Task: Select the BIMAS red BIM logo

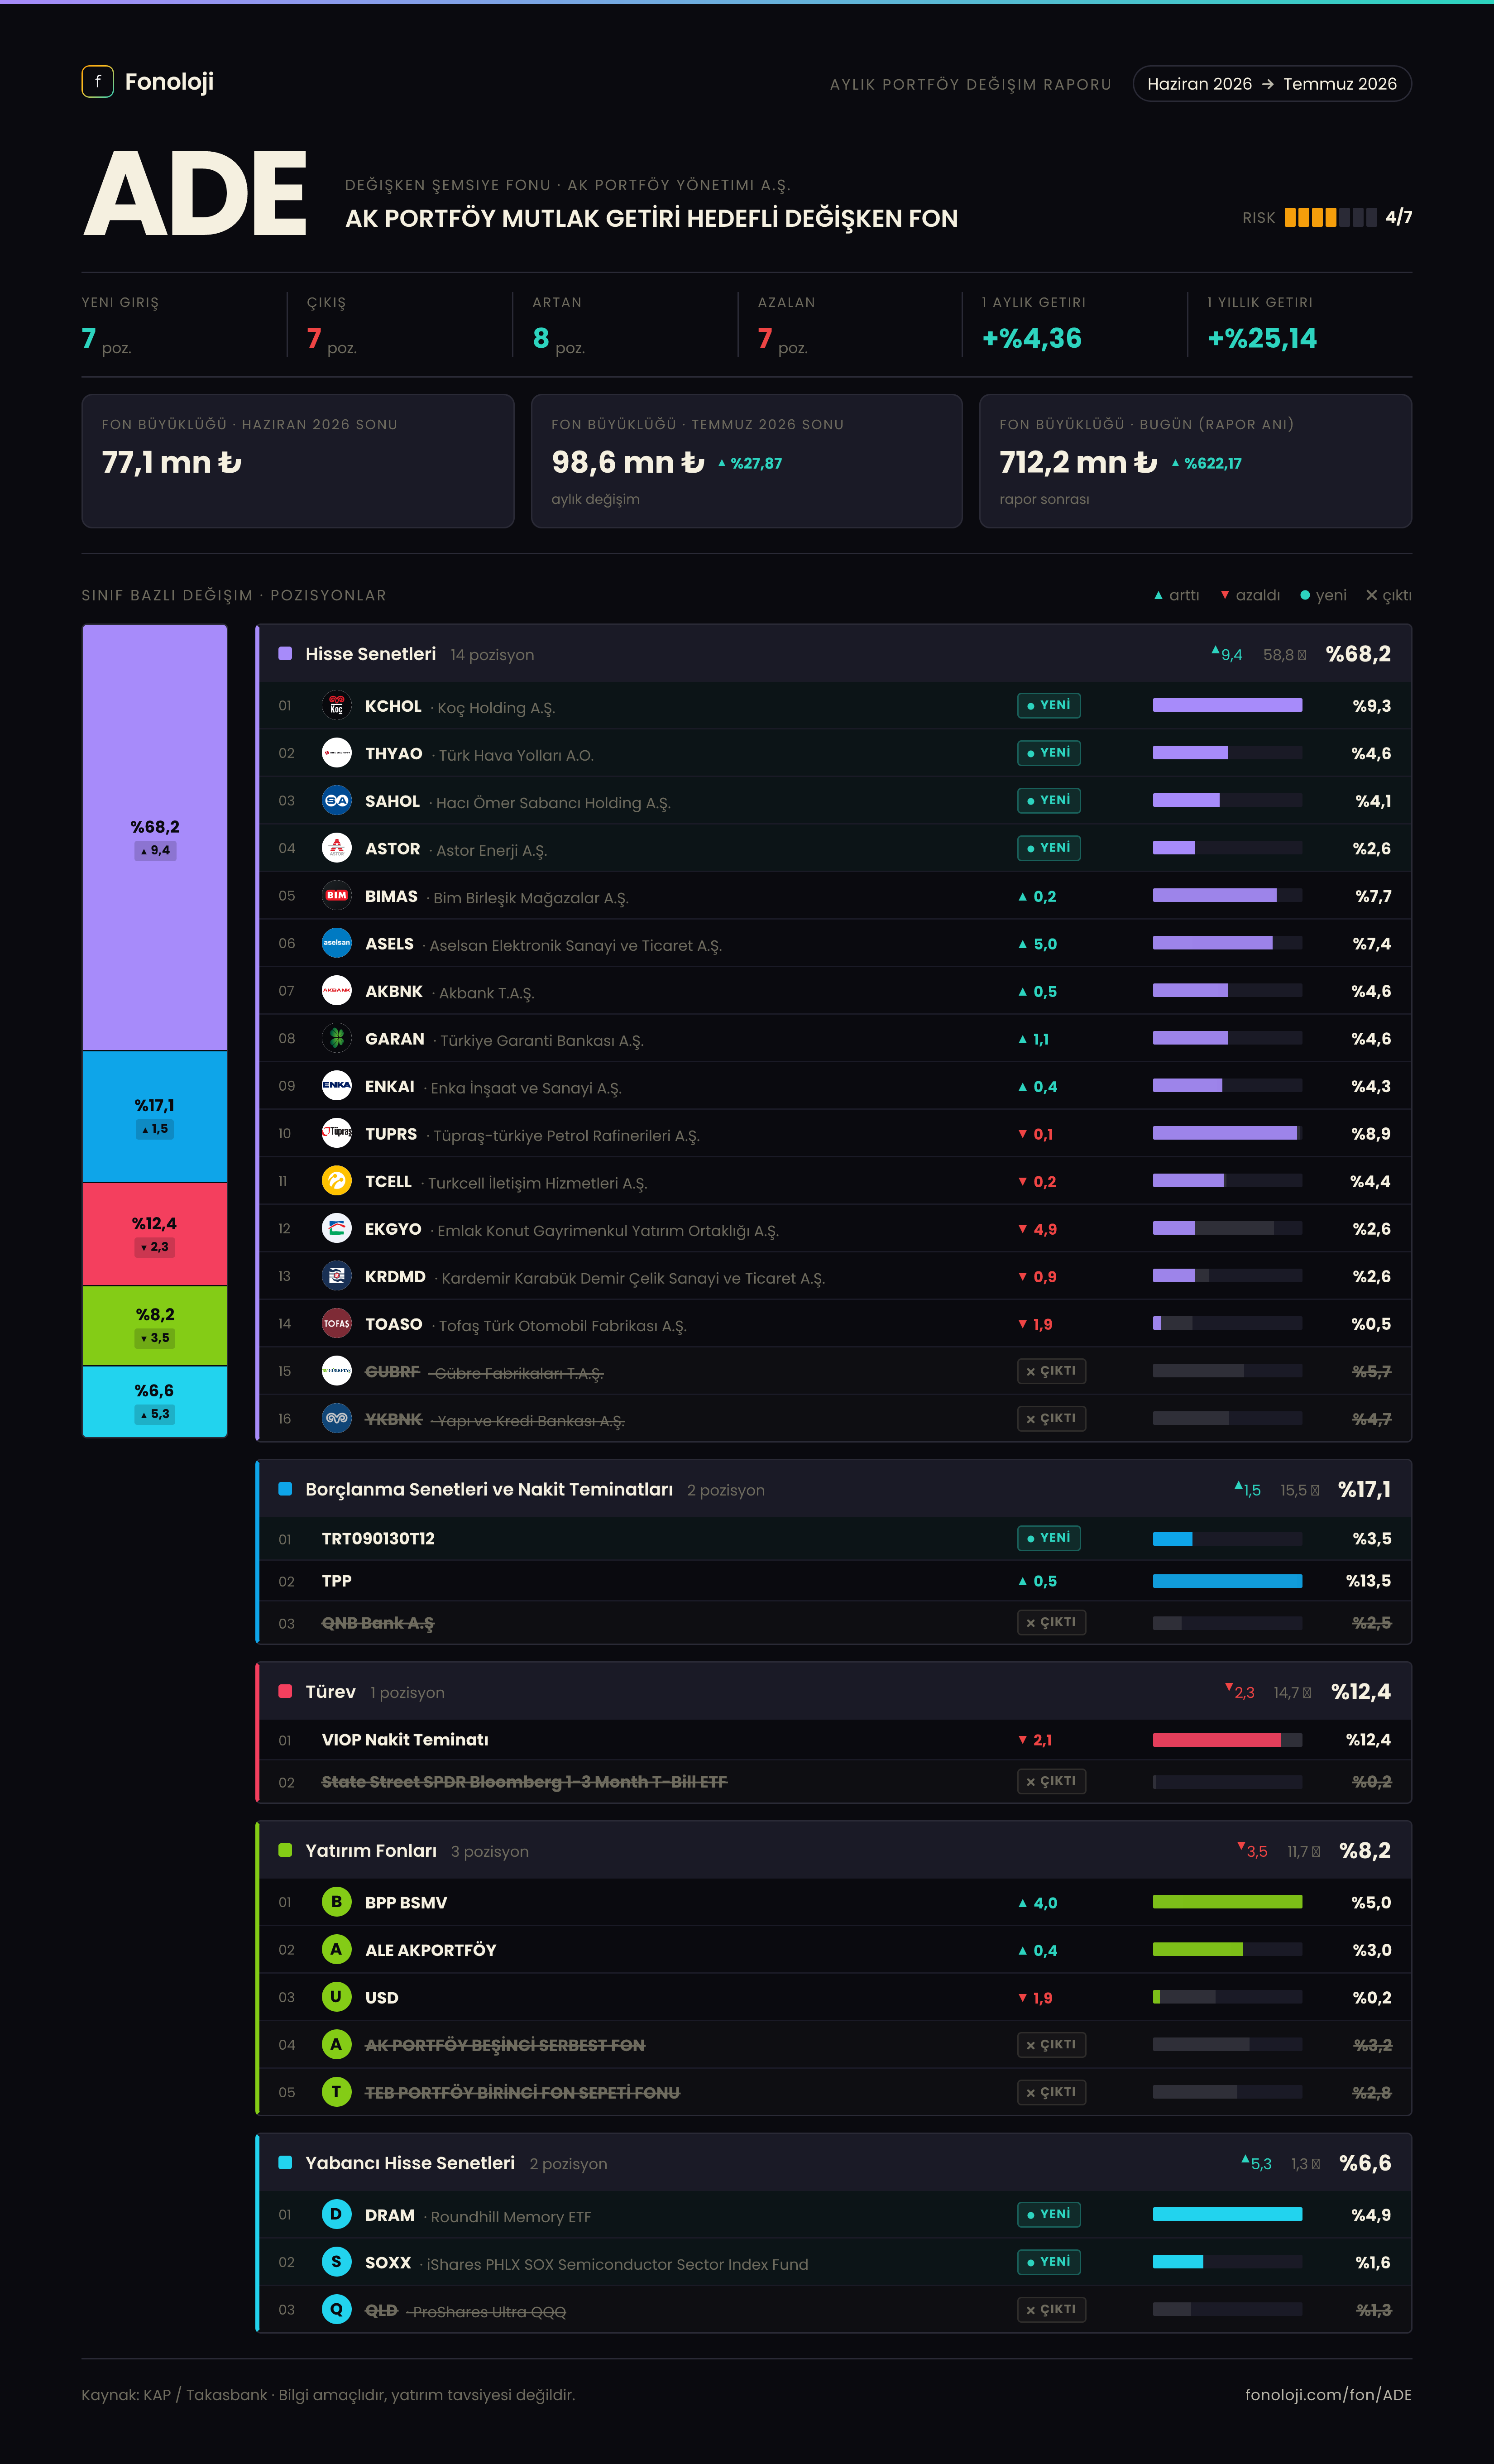Action: [337, 896]
